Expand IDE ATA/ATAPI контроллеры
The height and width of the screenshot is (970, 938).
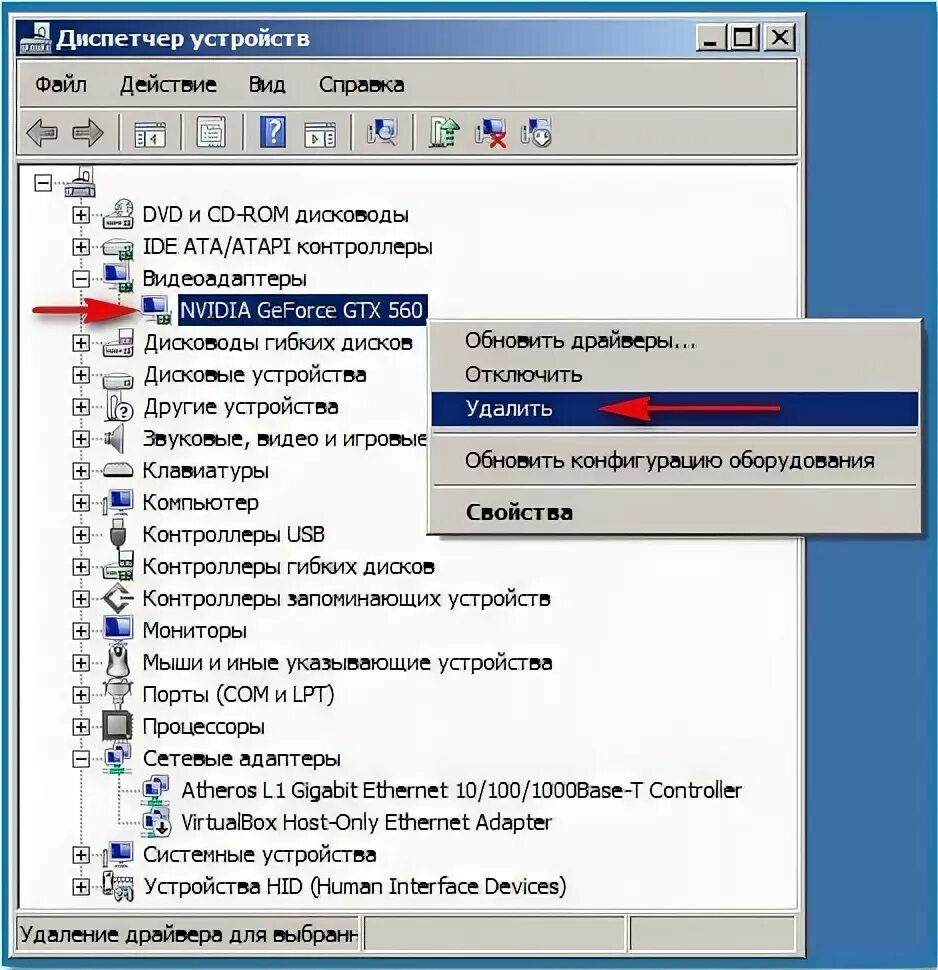80,247
